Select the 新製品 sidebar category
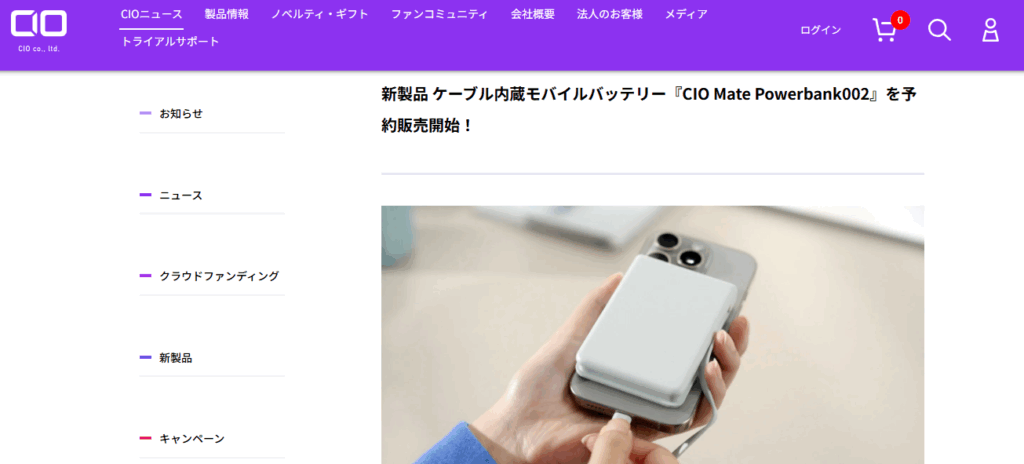Image resolution: width=1024 pixels, height=464 pixels. coord(212,357)
